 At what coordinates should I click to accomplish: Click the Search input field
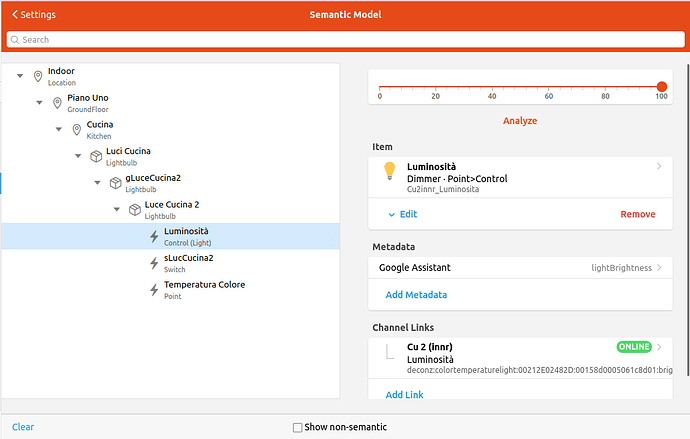(345, 40)
